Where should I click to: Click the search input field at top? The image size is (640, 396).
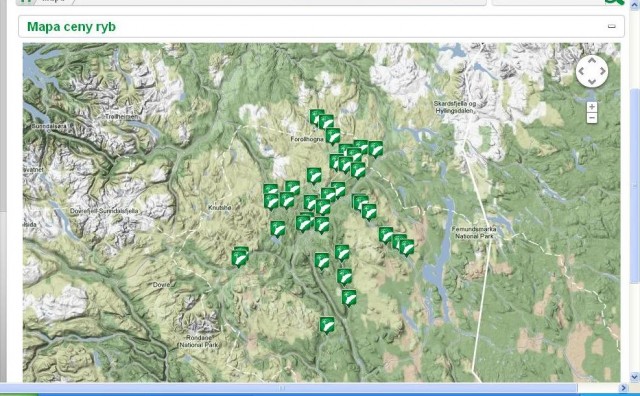(547, 2)
